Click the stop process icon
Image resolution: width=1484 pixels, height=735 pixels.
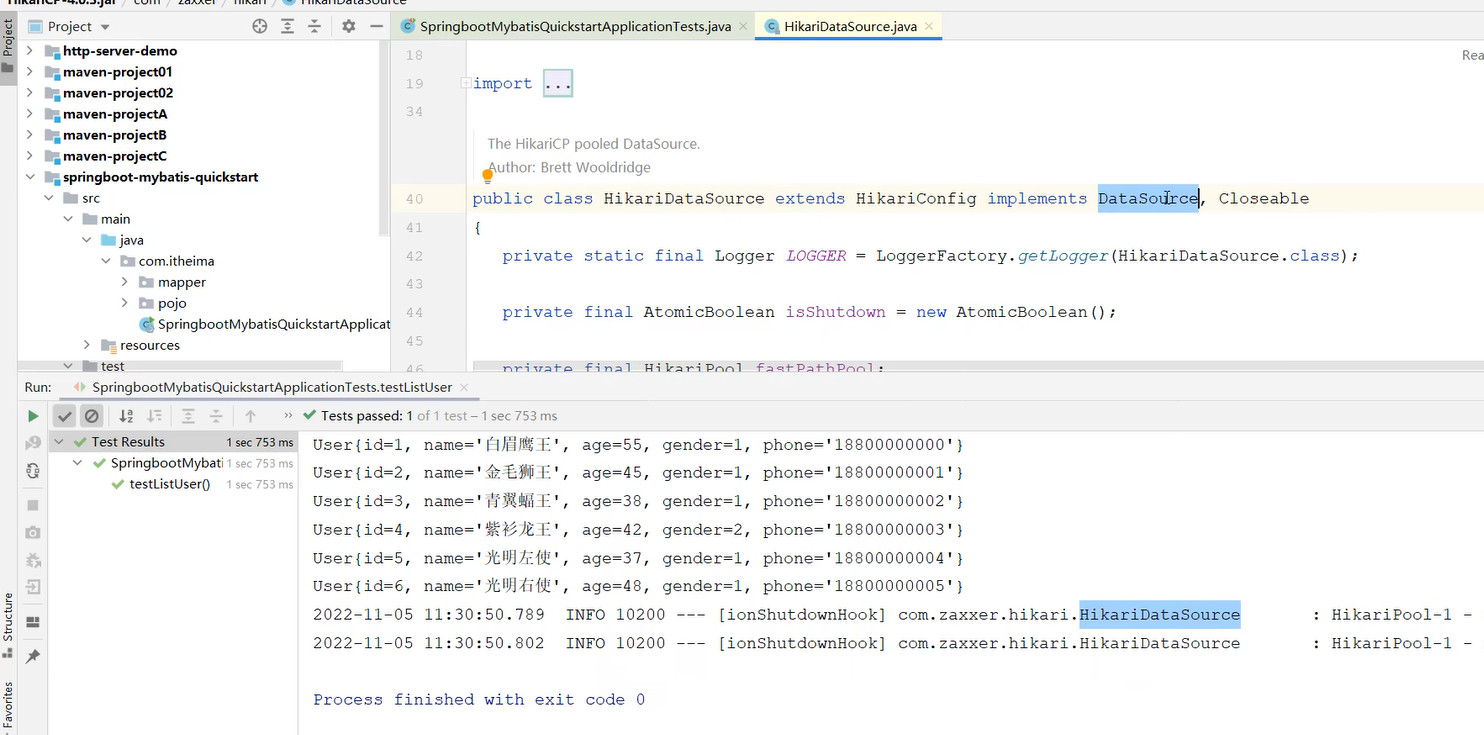tap(32, 505)
